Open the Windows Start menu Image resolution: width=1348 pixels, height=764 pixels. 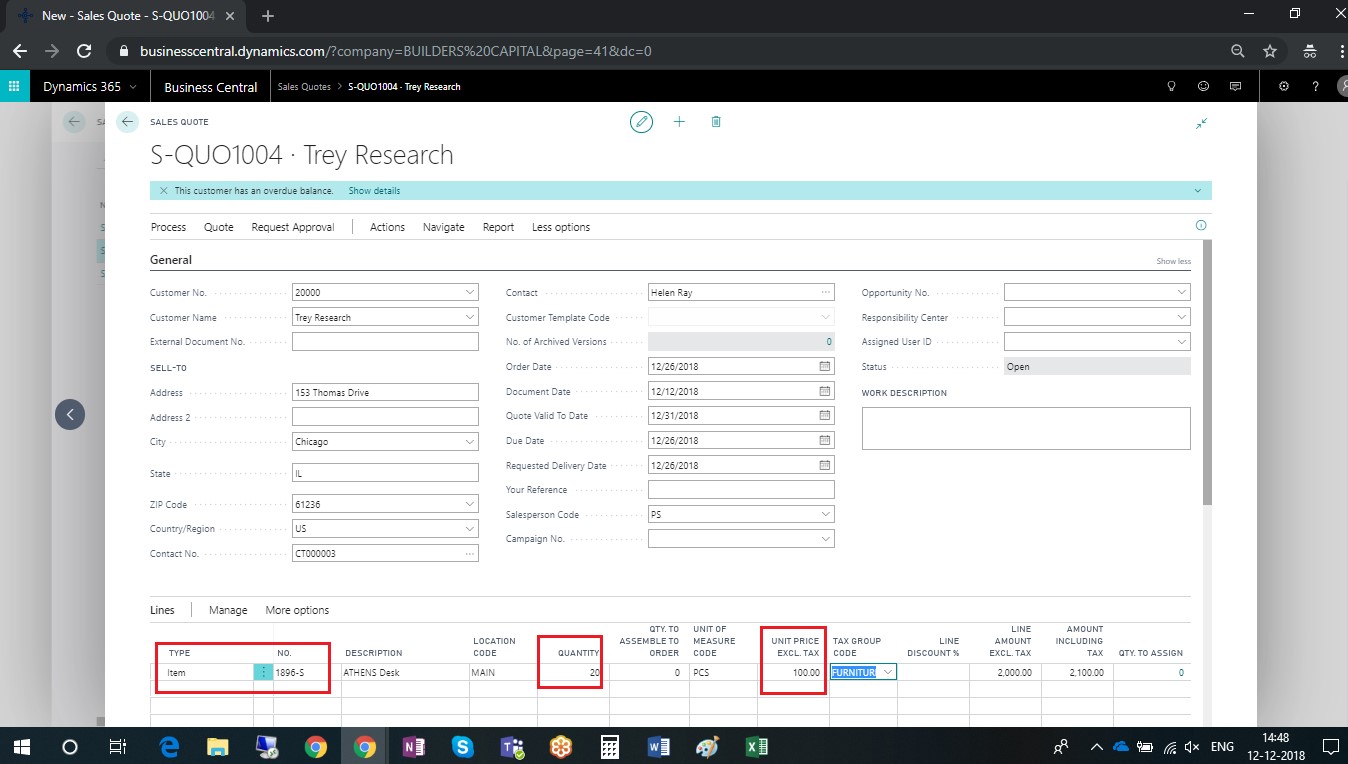[x=21, y=747]
